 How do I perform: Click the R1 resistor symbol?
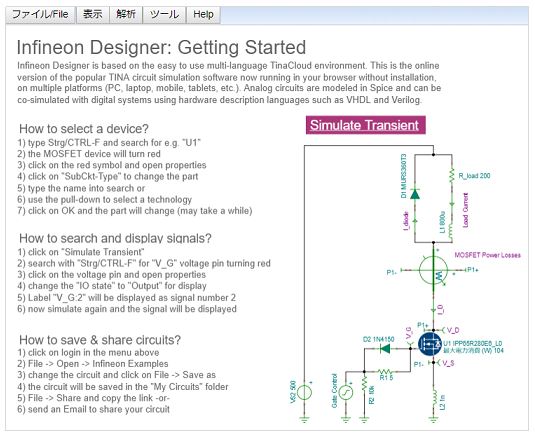[x=385, y=371]
